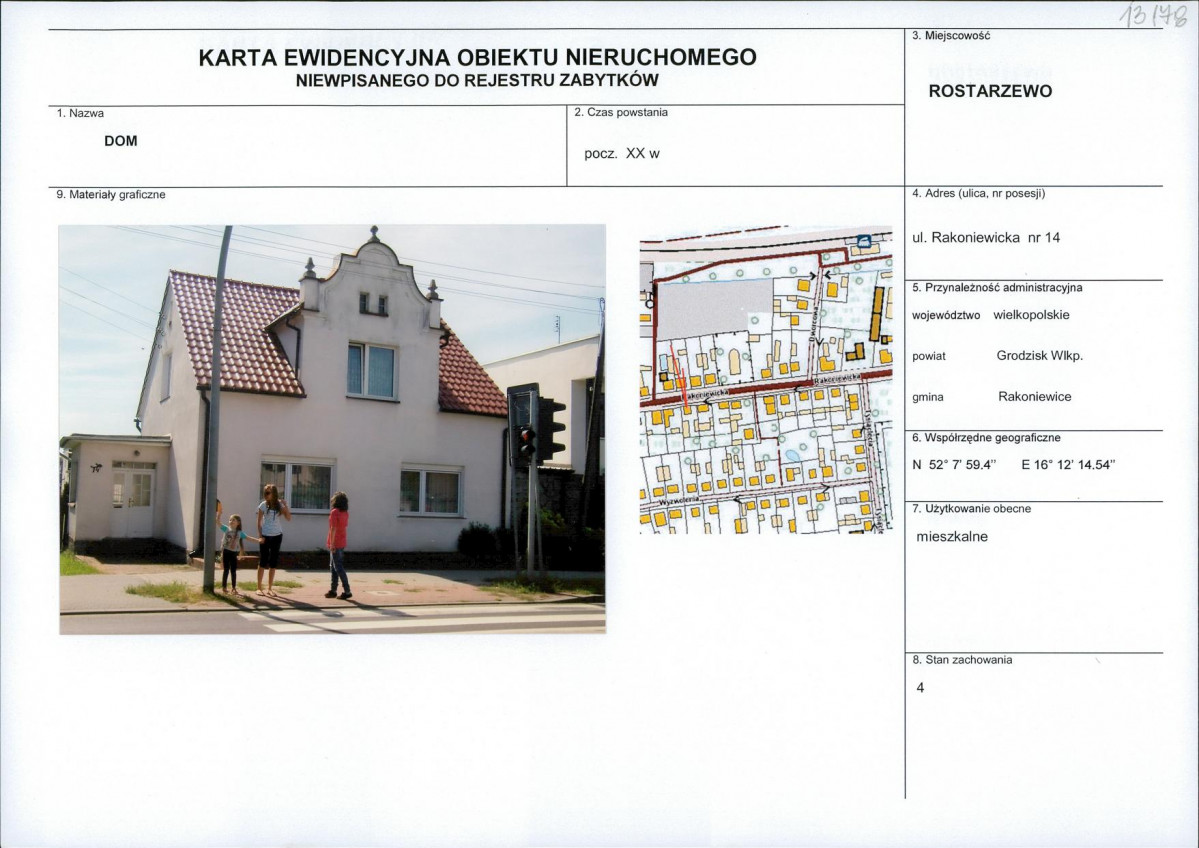Click the label '8. Stan zachowania'
The image size is (1199, 848).
click(962, 660)
